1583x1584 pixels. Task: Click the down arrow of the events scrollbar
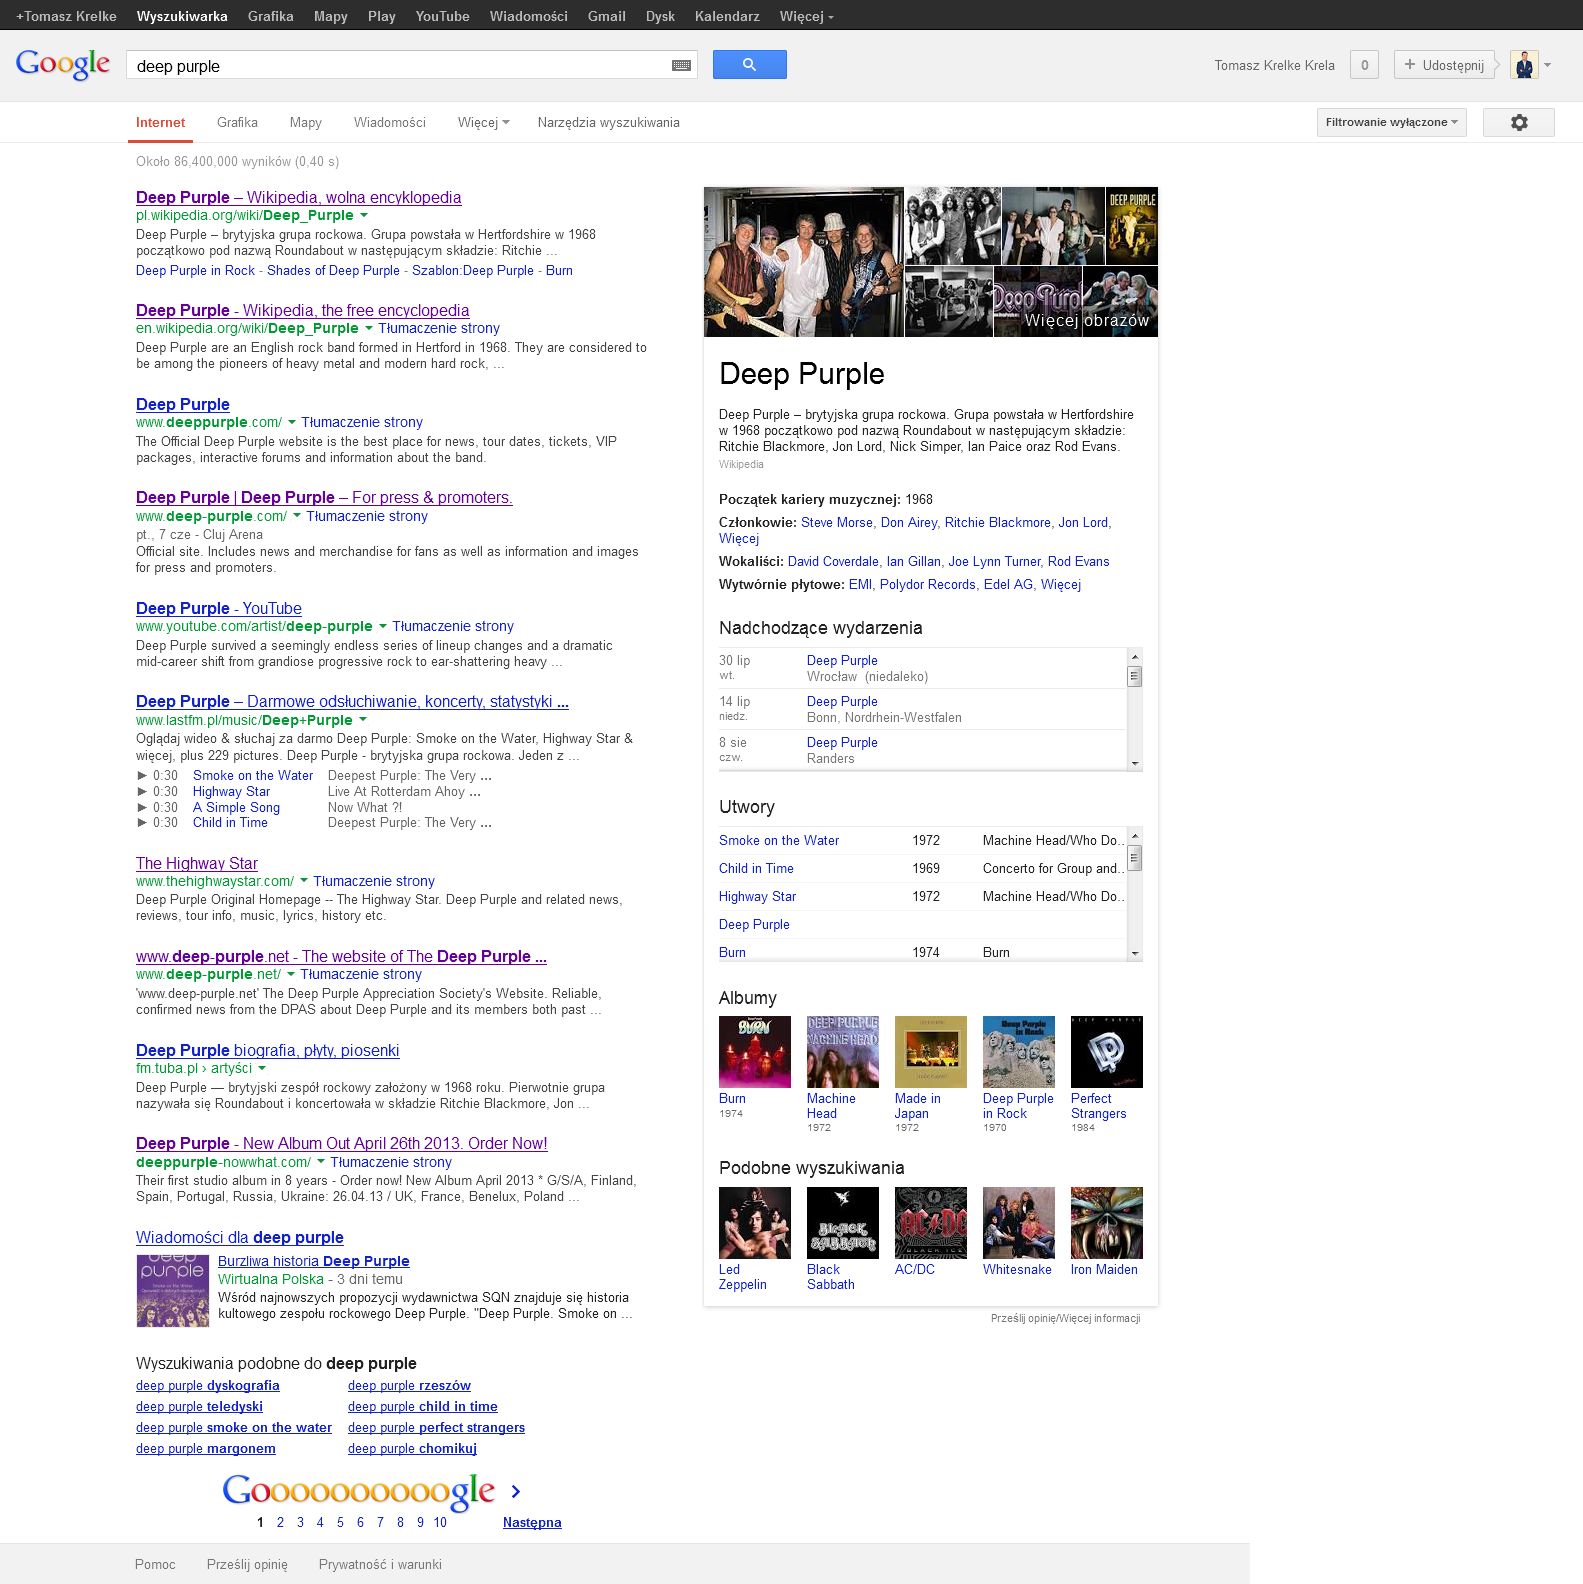(x=1134, y=764)
